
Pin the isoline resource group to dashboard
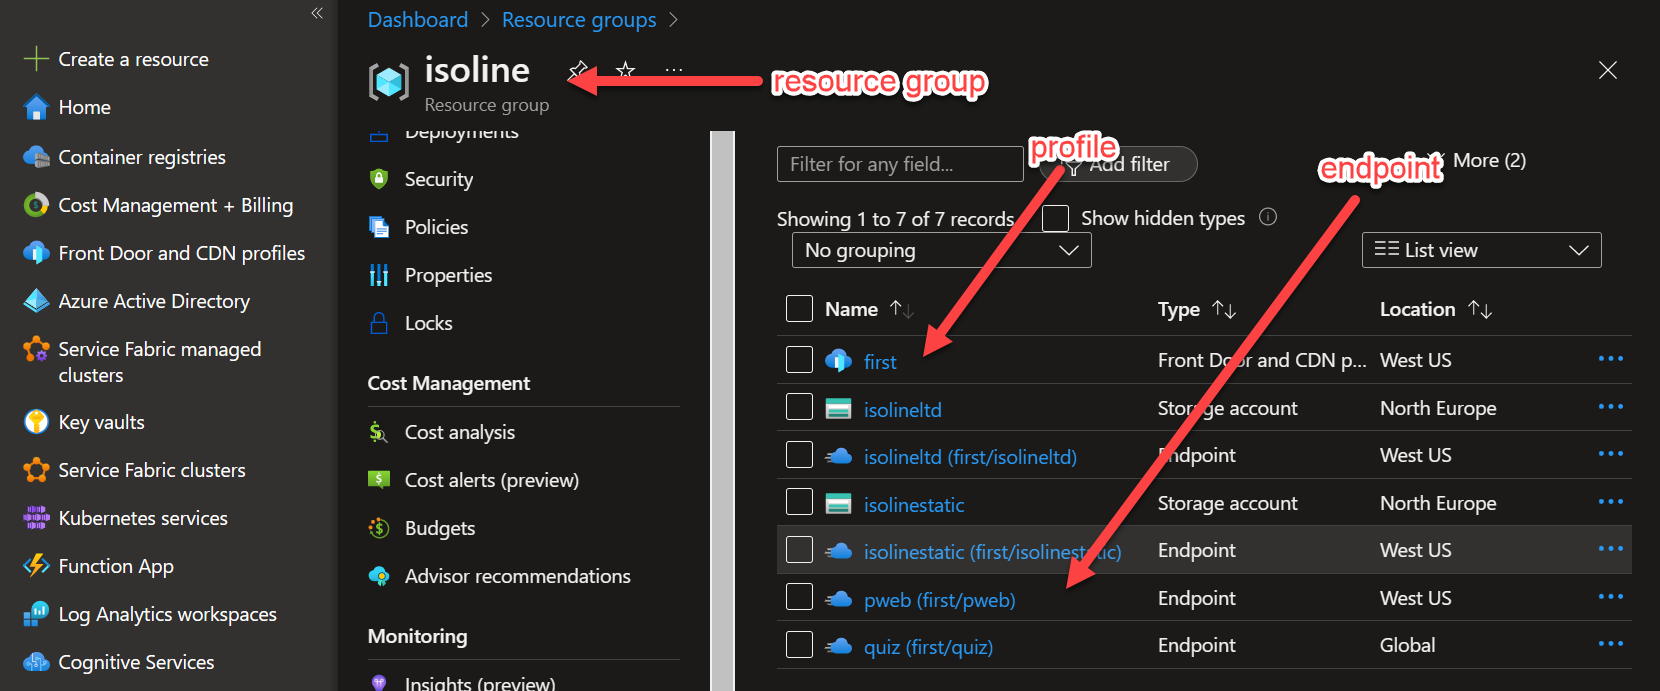click(578, 70)
